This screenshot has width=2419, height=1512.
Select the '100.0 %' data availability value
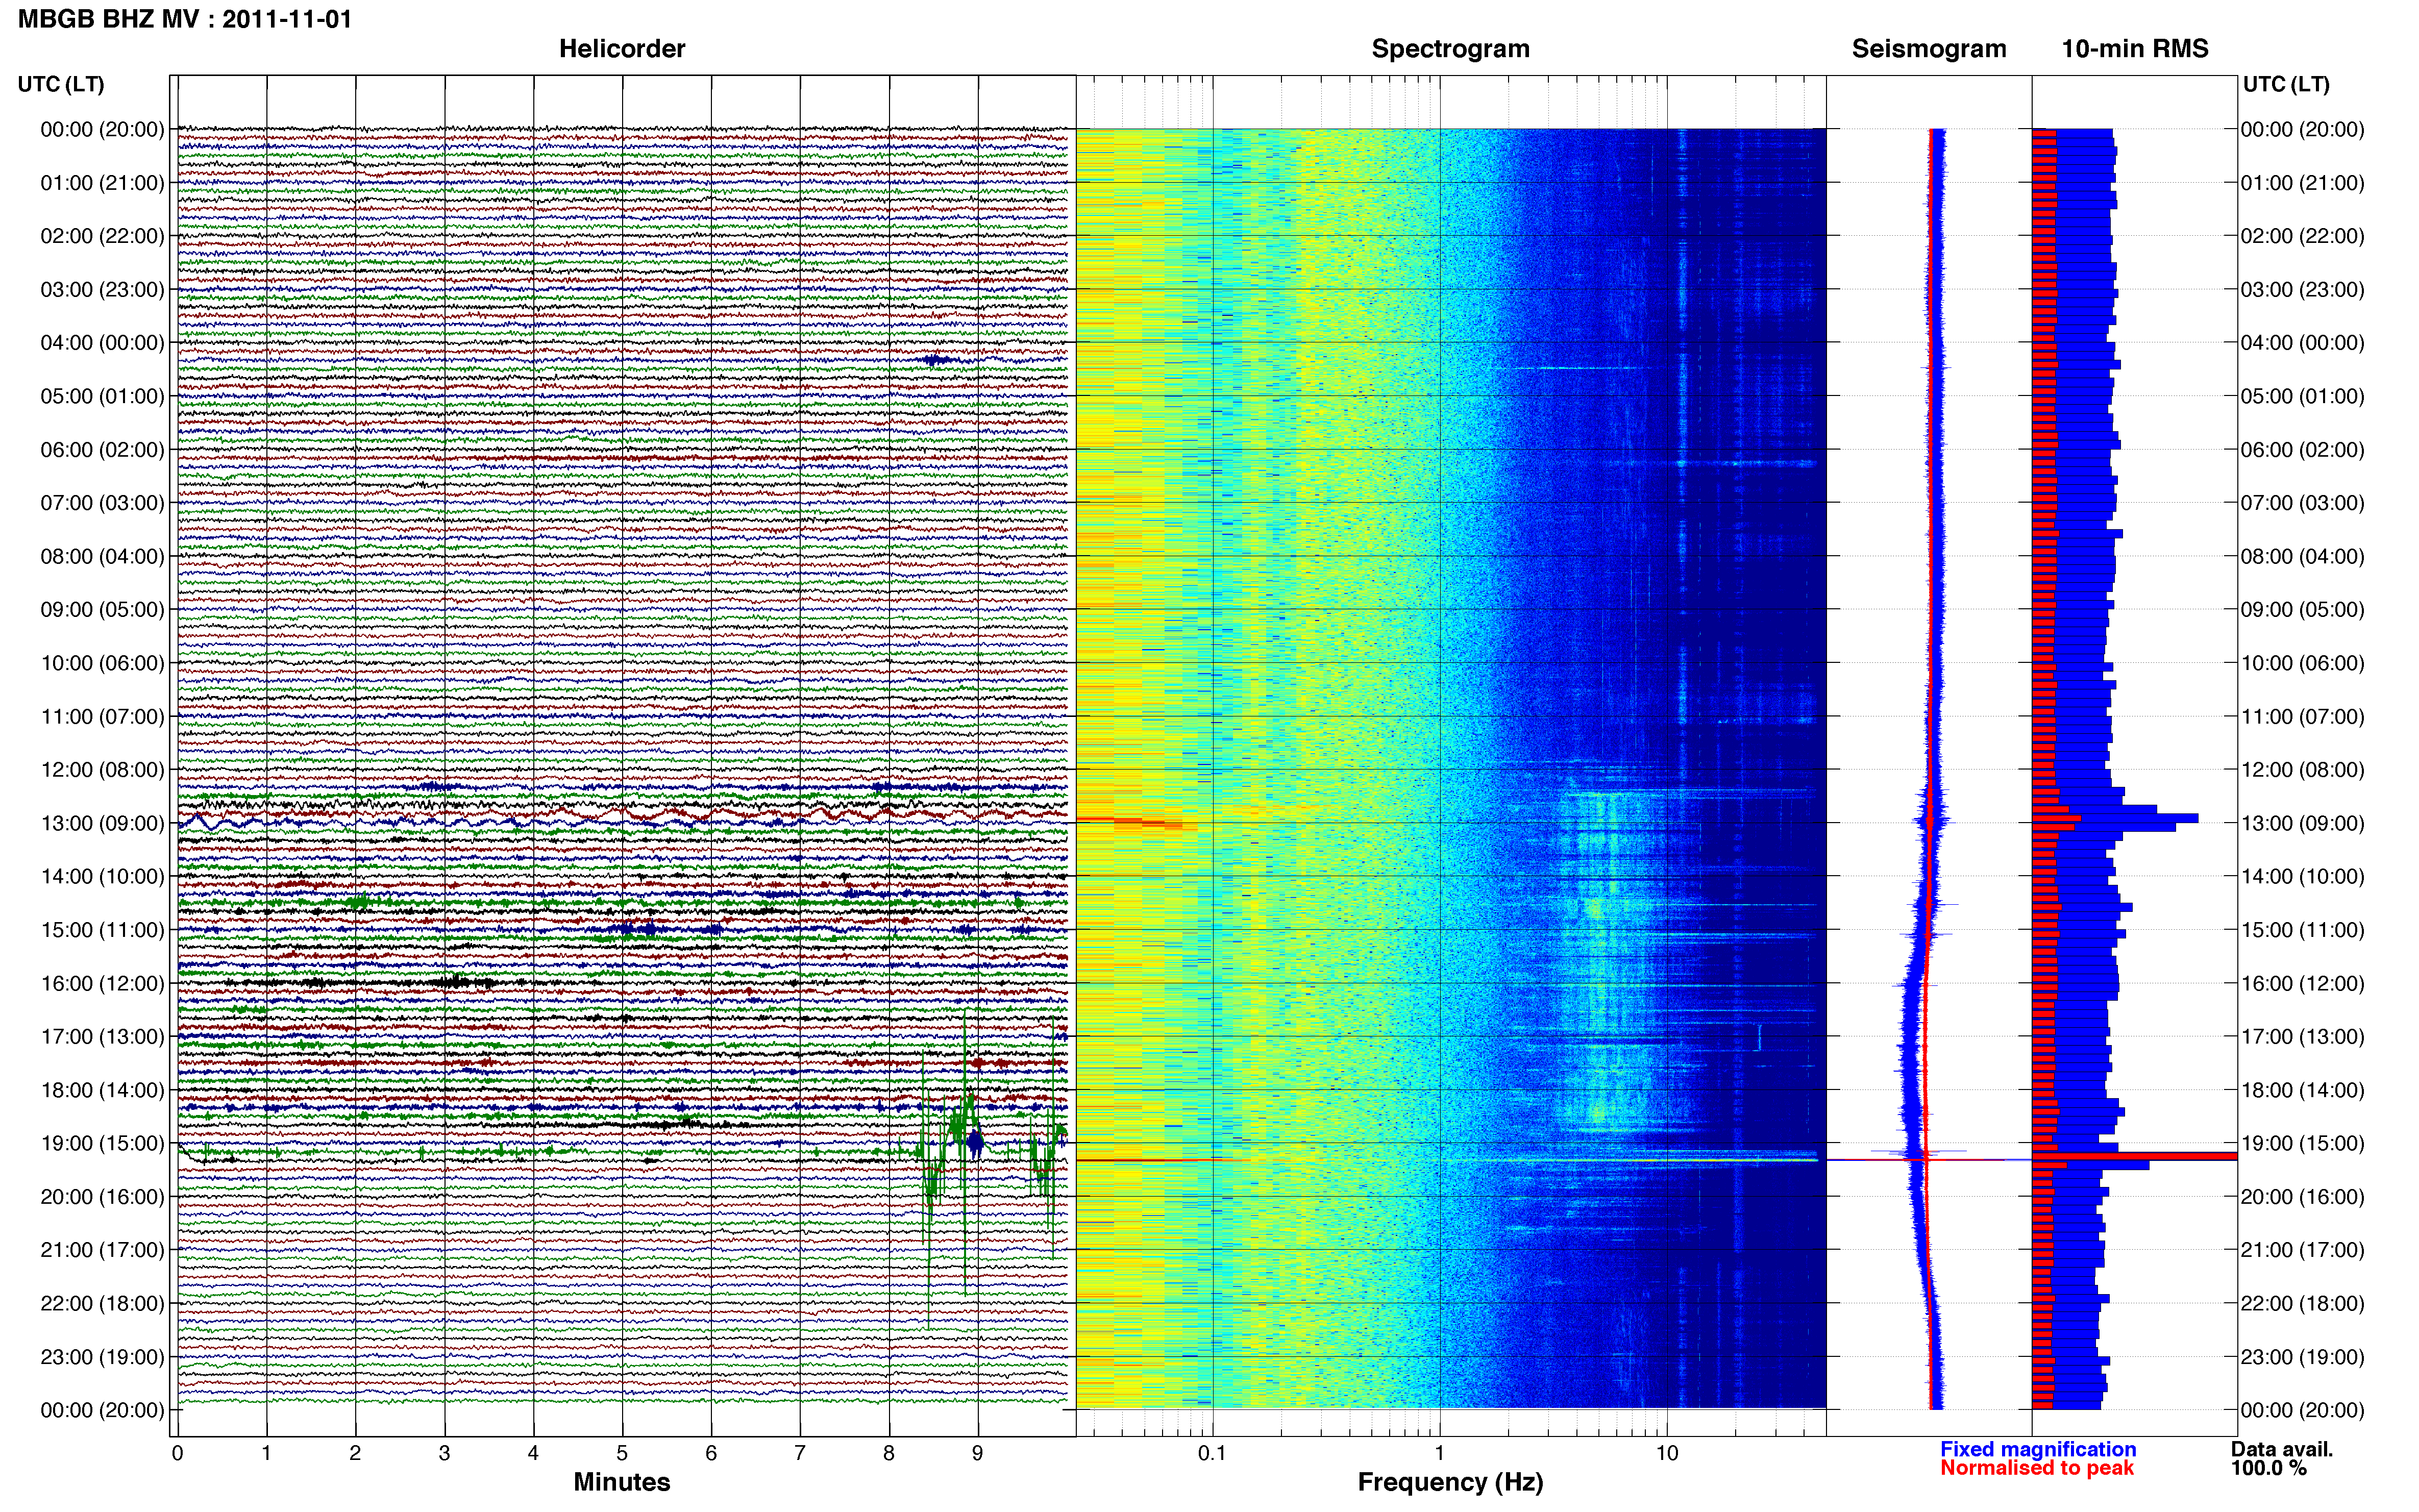pos(2268,1468)
